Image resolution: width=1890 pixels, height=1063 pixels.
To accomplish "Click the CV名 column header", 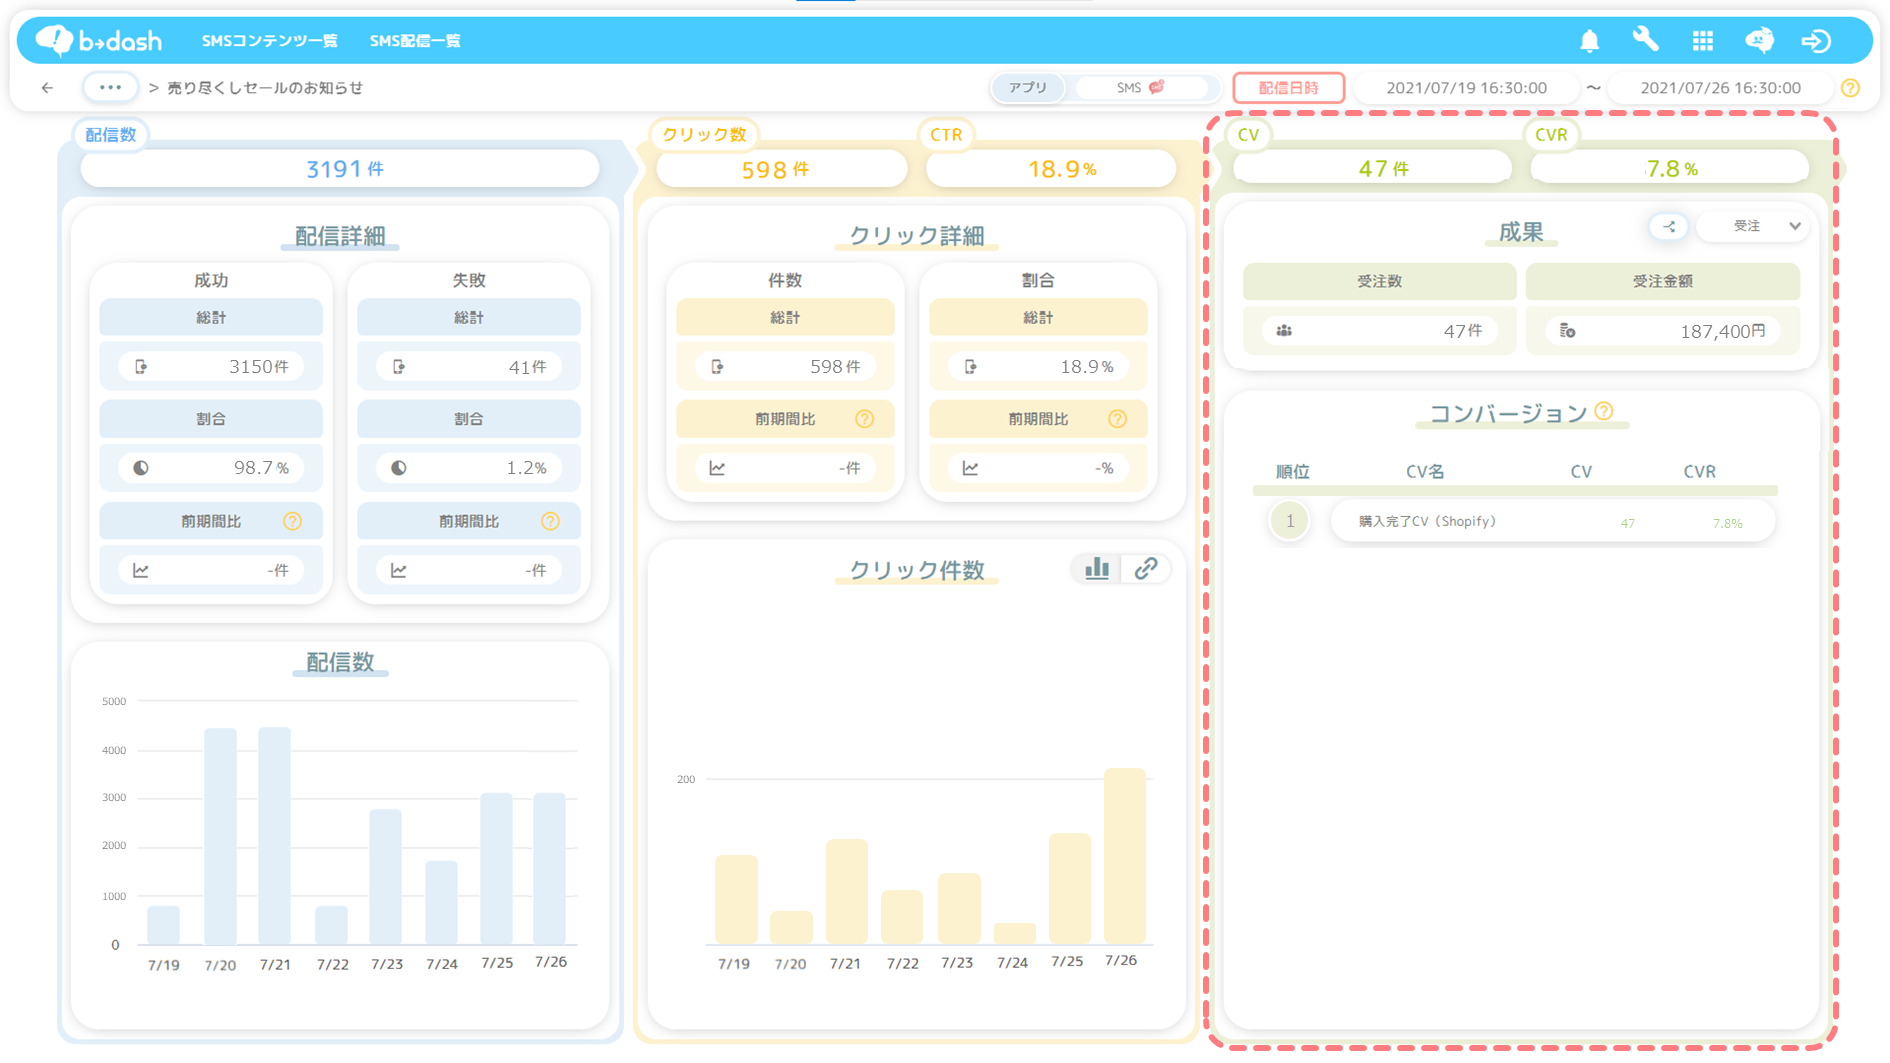I will pyautogui.click(x=1425, y=471).
